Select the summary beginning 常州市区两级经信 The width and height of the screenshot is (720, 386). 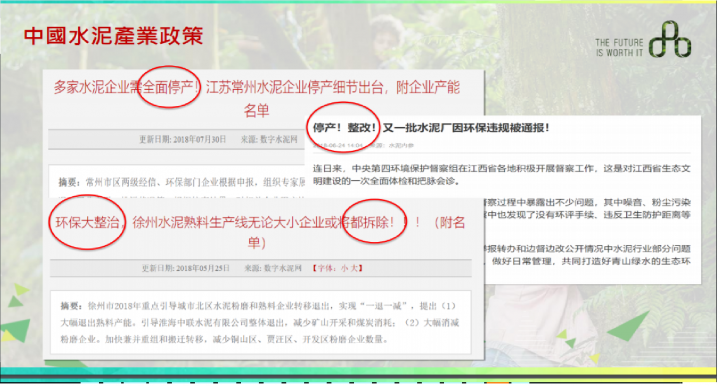pyautogui.click(x=182, y=183)
